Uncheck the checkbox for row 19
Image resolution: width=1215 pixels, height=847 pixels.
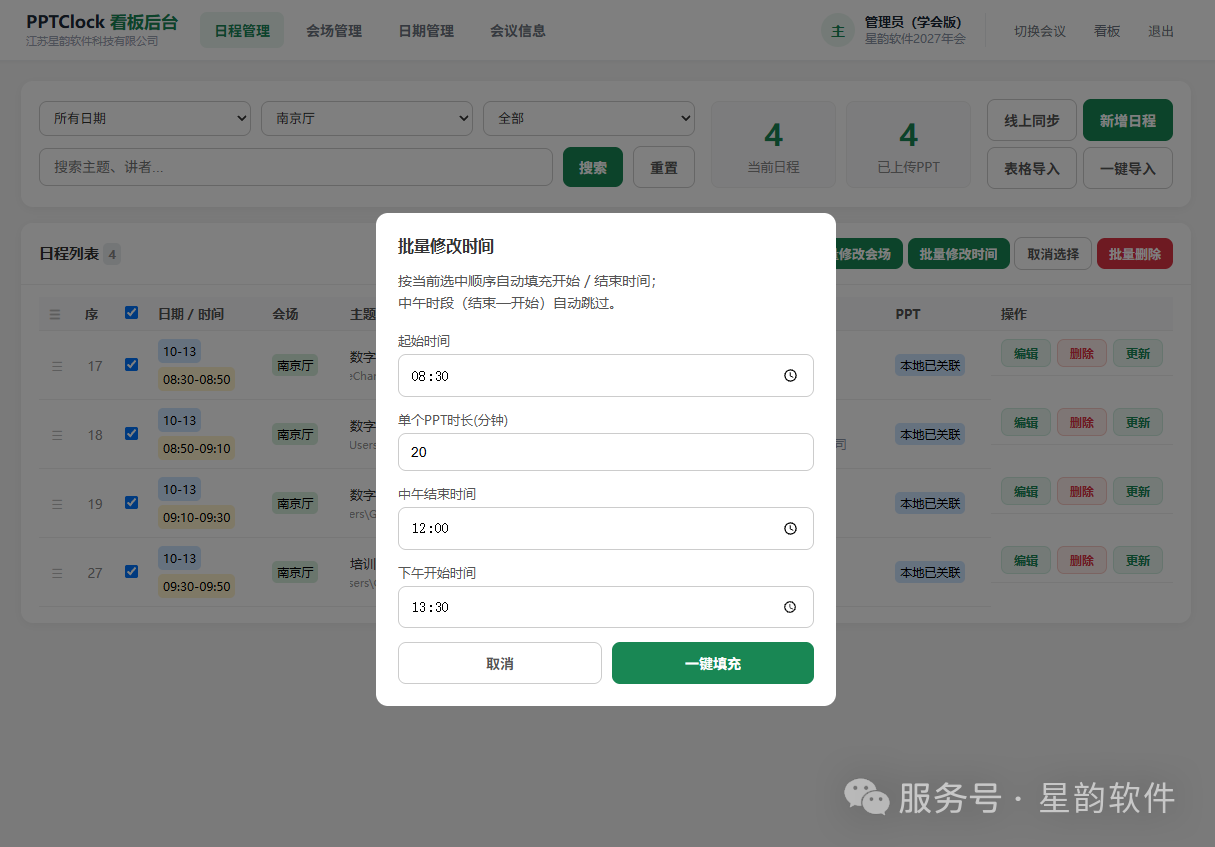pyautogui.click(x=132, y=503)
